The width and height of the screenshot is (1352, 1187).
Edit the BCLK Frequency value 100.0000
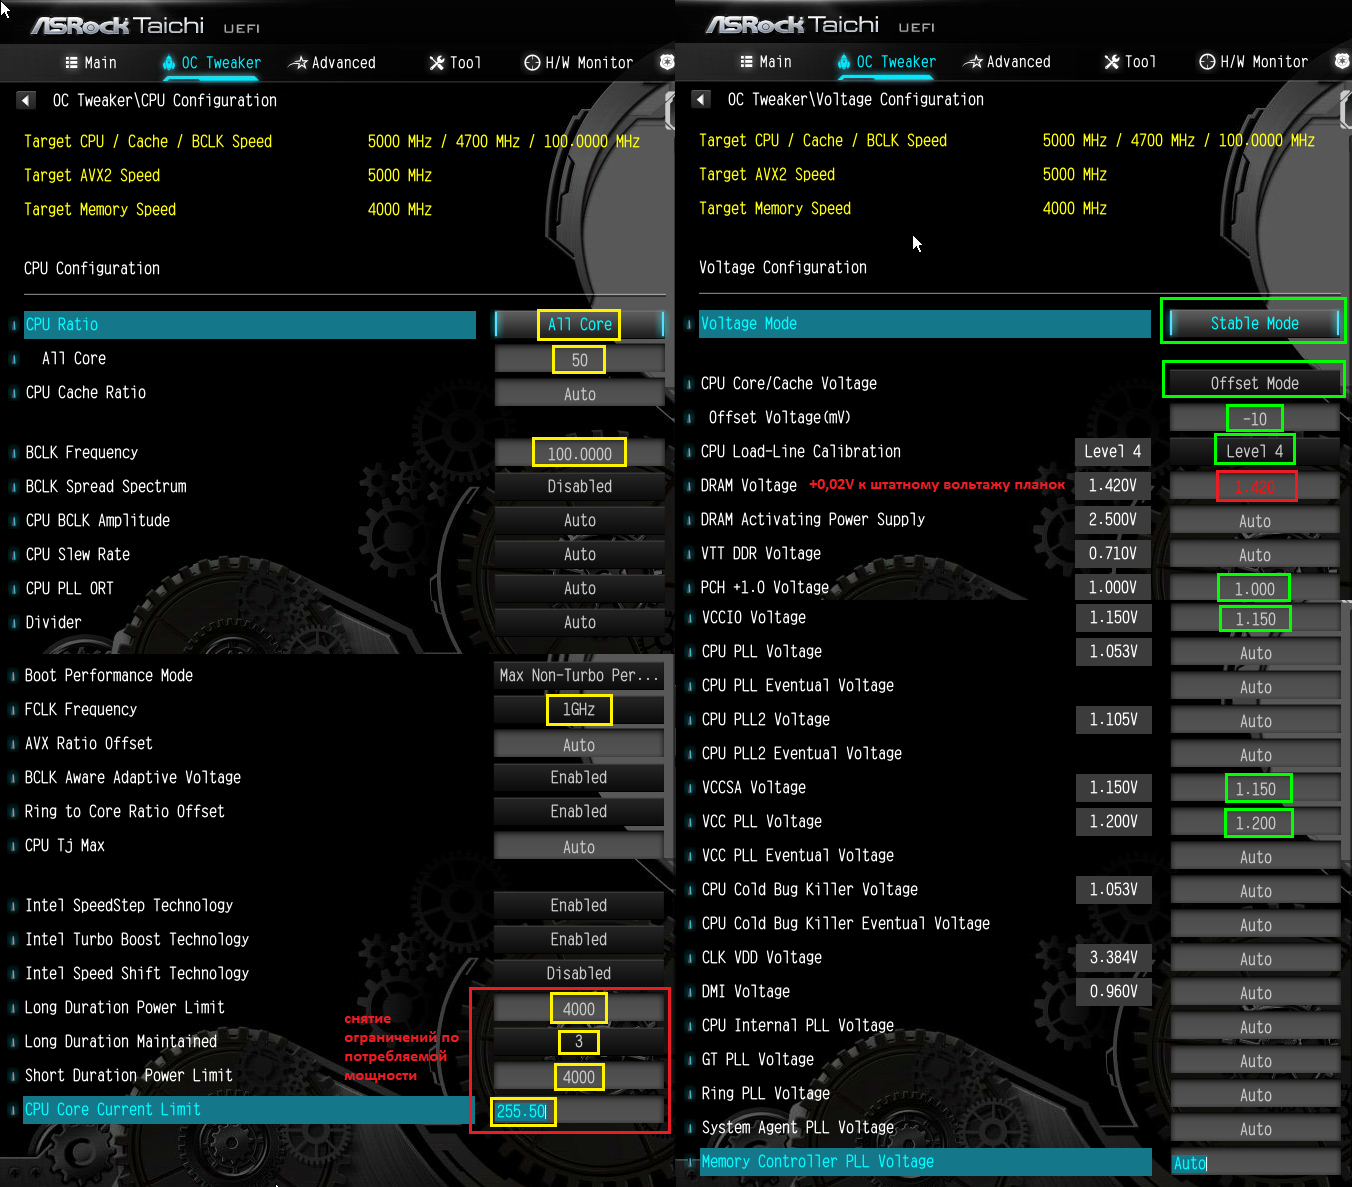pyautogui.click(x=579, y=454)
